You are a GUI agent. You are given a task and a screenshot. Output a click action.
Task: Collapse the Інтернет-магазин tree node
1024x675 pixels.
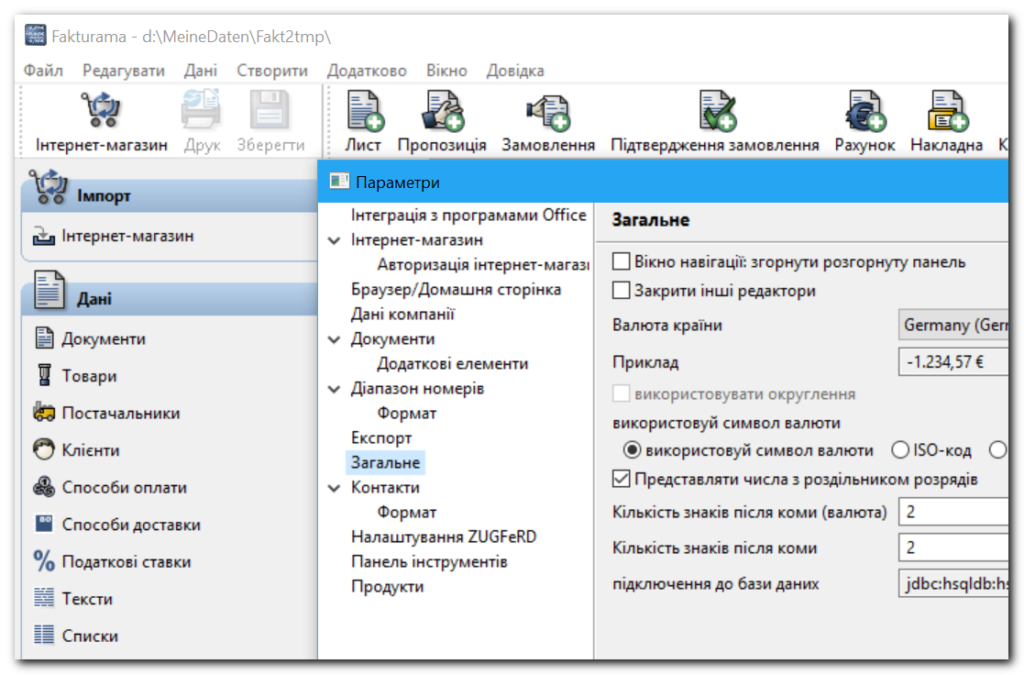[x=334, y=240]
